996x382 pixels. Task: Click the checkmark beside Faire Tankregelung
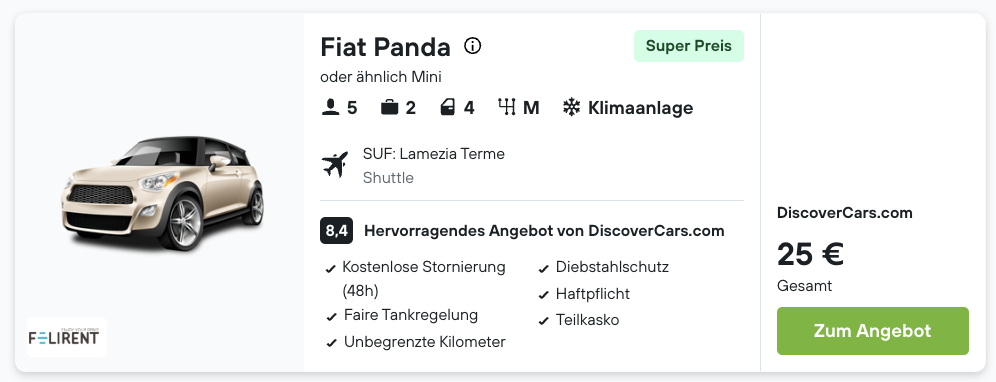[331, 317]
